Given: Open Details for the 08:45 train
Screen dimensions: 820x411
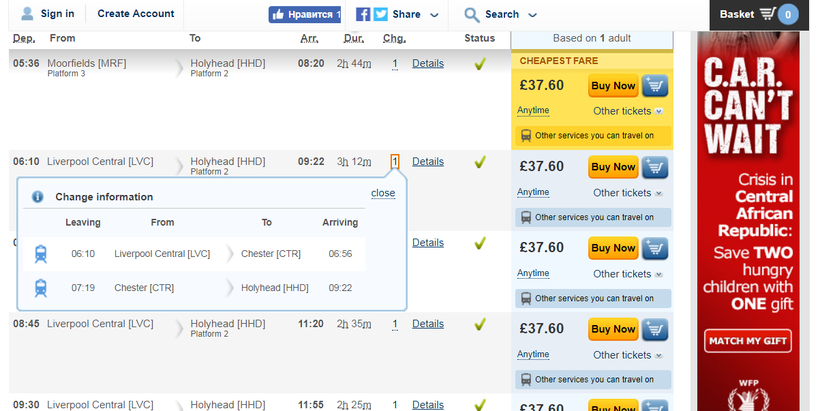Looking at the screenshot, I should [x=427, y=324].
